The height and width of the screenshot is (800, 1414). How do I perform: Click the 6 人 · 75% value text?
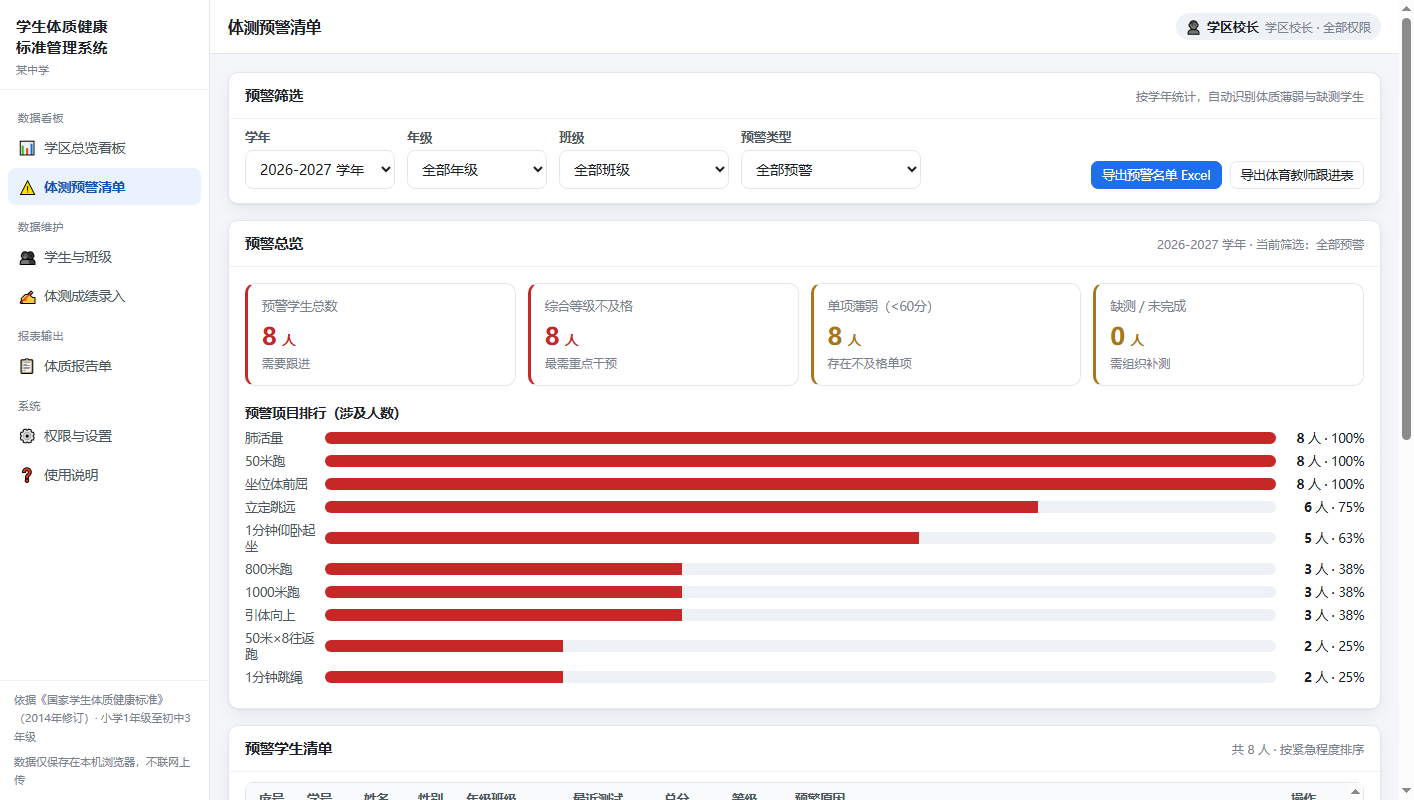pos(1334,507)
